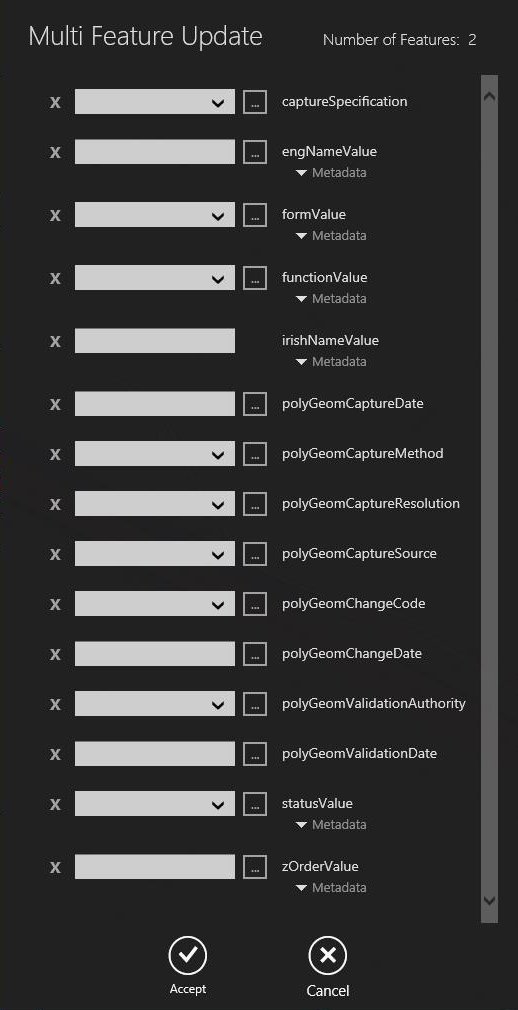
Task: Click the scrollbar down arrow
Action: click(x=490, y=900)
